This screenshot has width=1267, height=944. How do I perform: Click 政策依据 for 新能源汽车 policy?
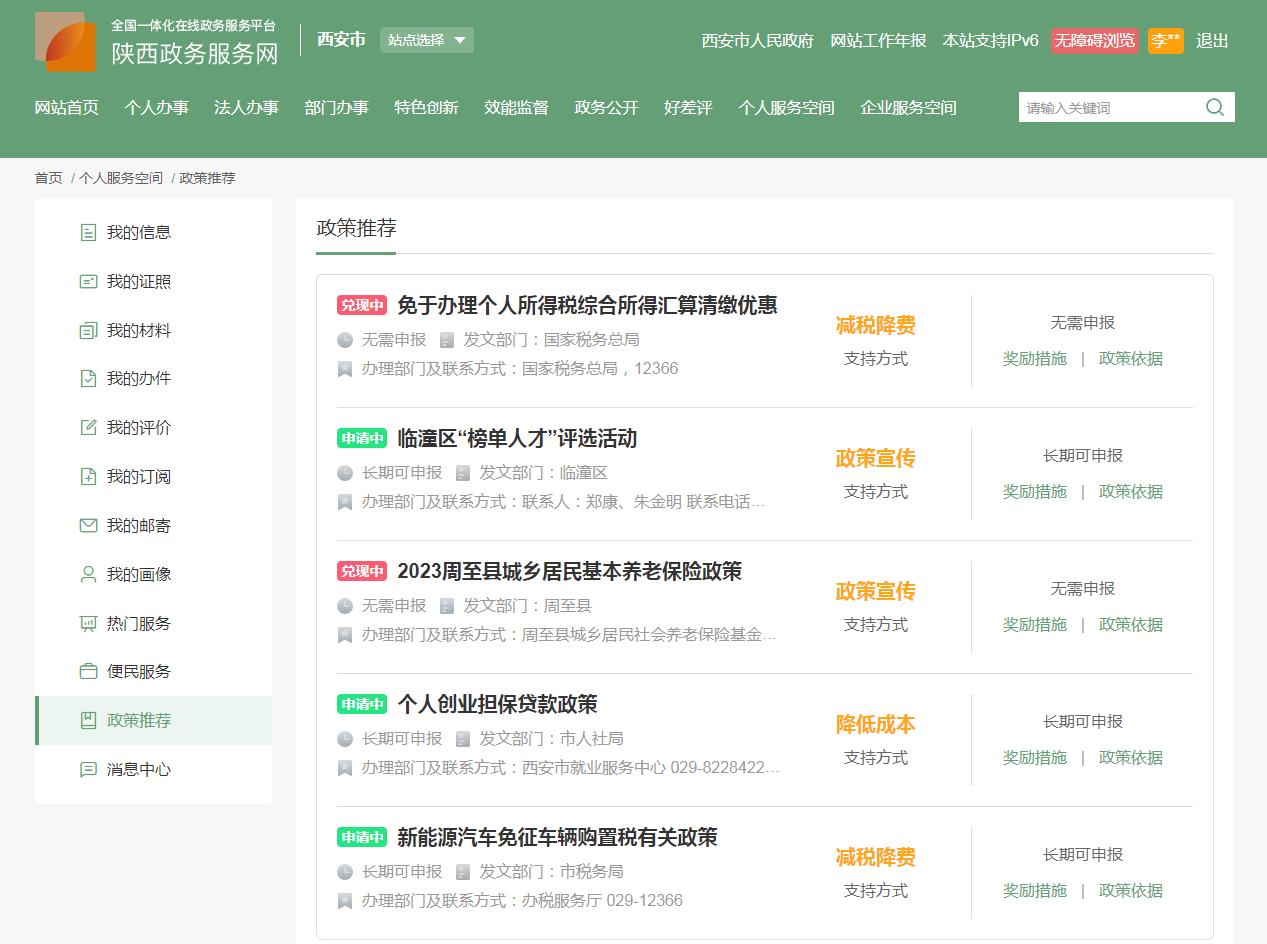click(1131, 891)
